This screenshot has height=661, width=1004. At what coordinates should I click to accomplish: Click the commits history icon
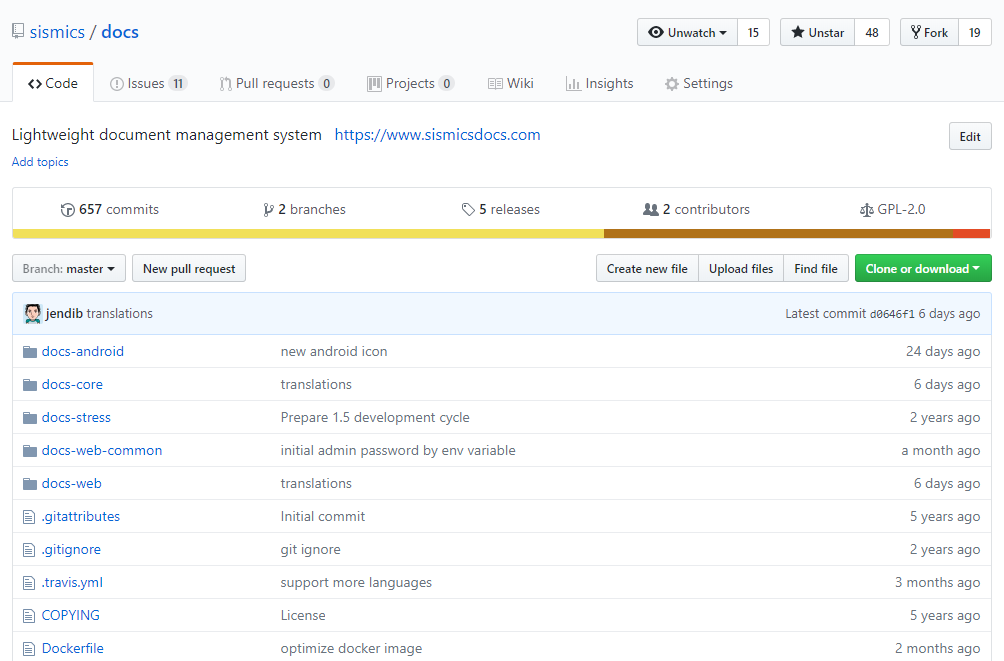coord(68,210)
